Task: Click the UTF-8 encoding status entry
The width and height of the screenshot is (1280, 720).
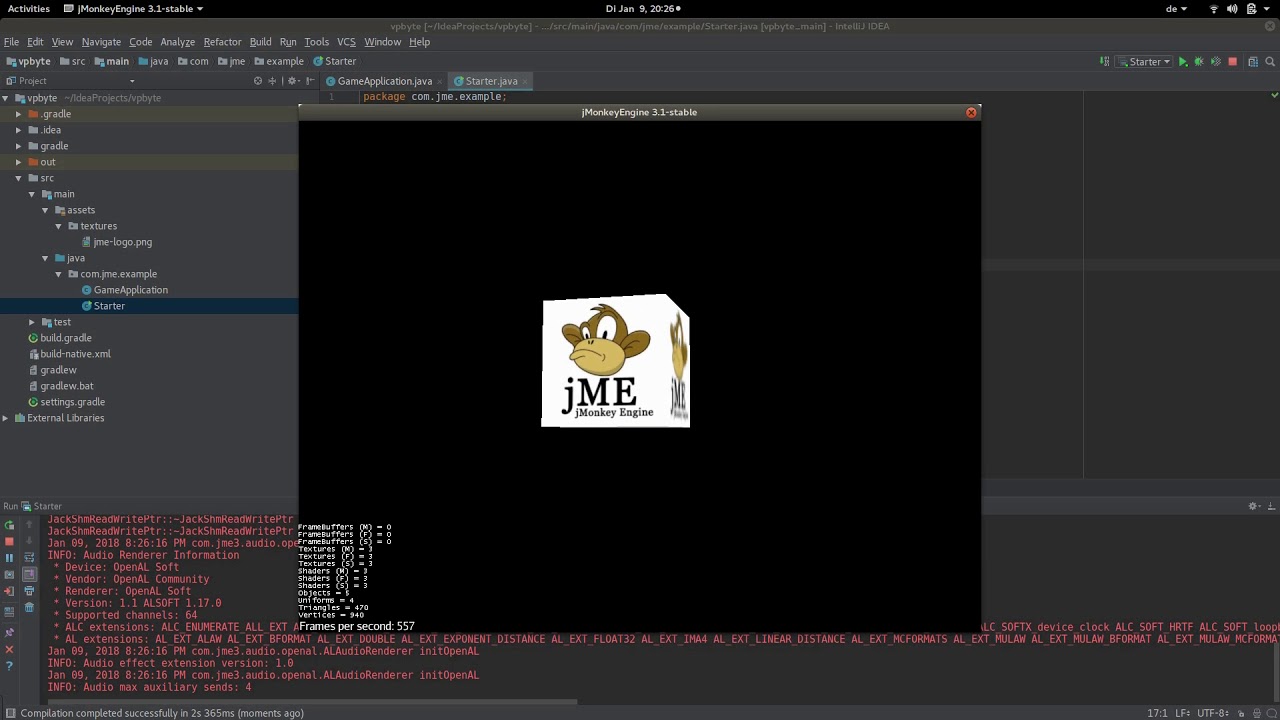Action: (x=1214, y=713)
